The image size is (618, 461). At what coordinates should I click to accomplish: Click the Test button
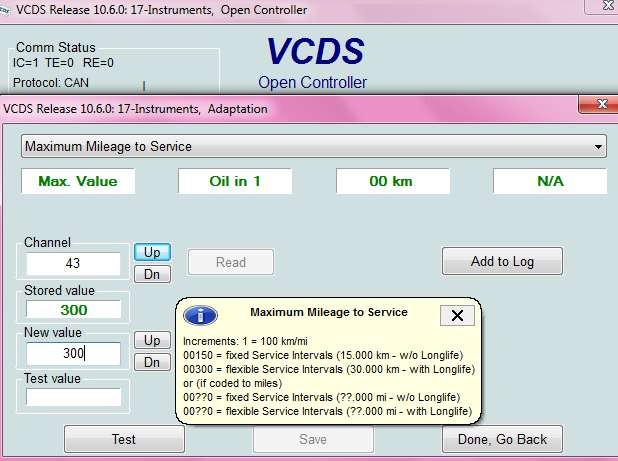click(x=124, y=439)
